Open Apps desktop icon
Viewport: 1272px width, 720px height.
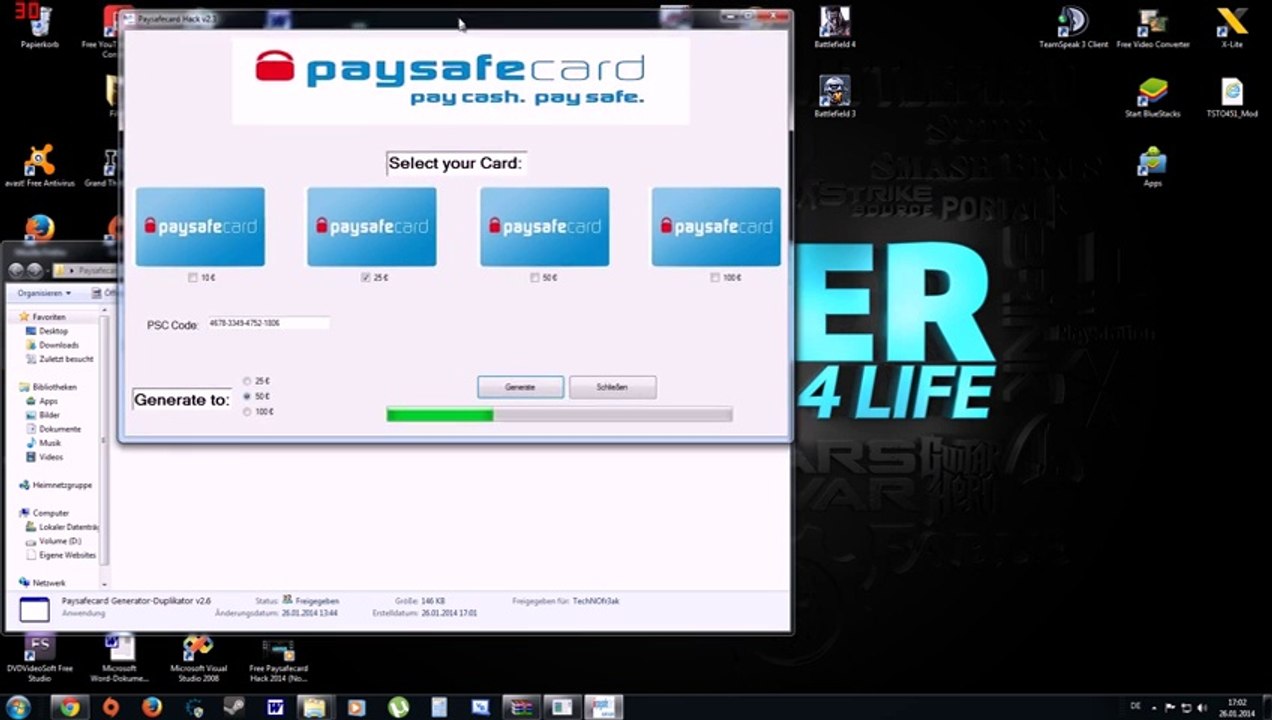1153,166
